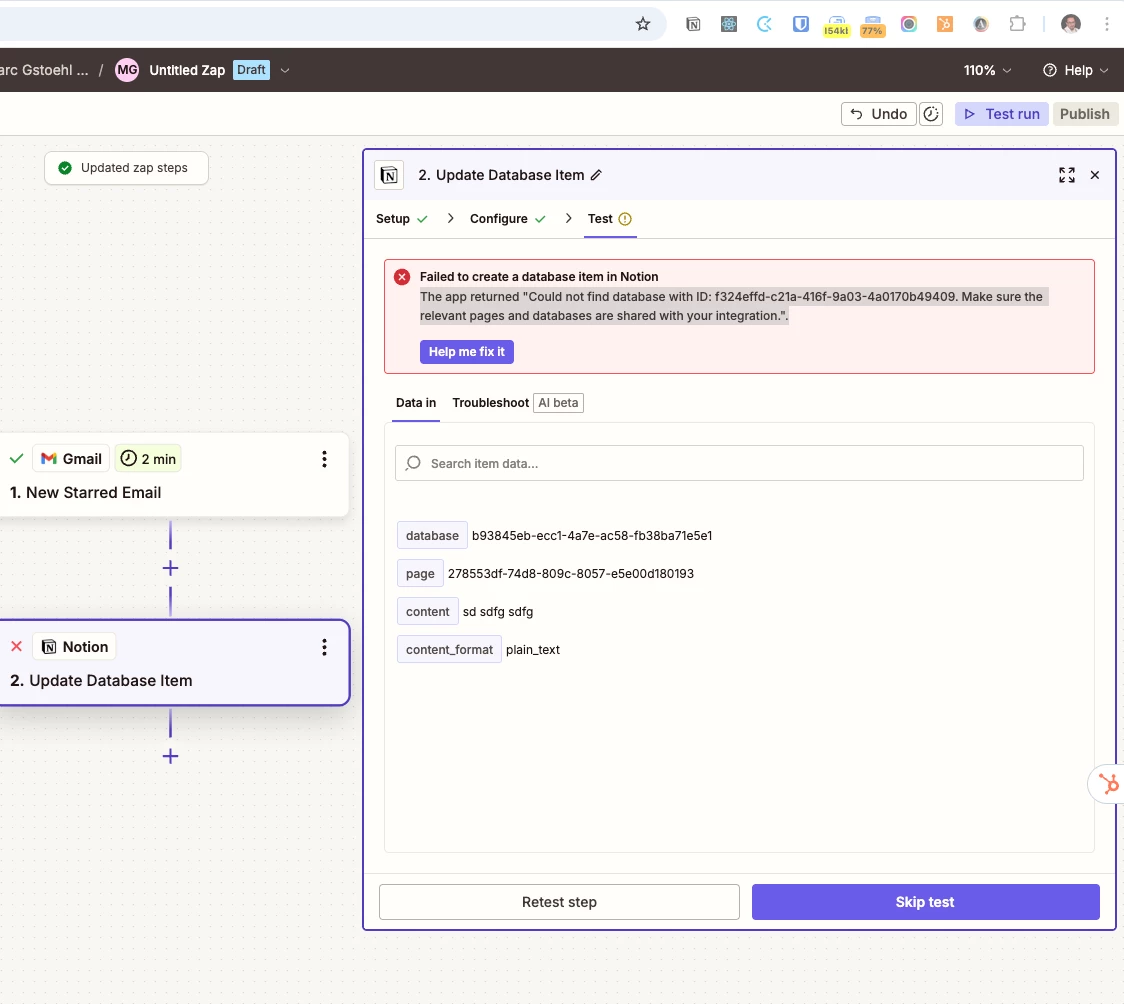Viewport: 1124px width, 1004px height.
Task: Open HubSpot chat widget
Action: (x=1108, y=784)
